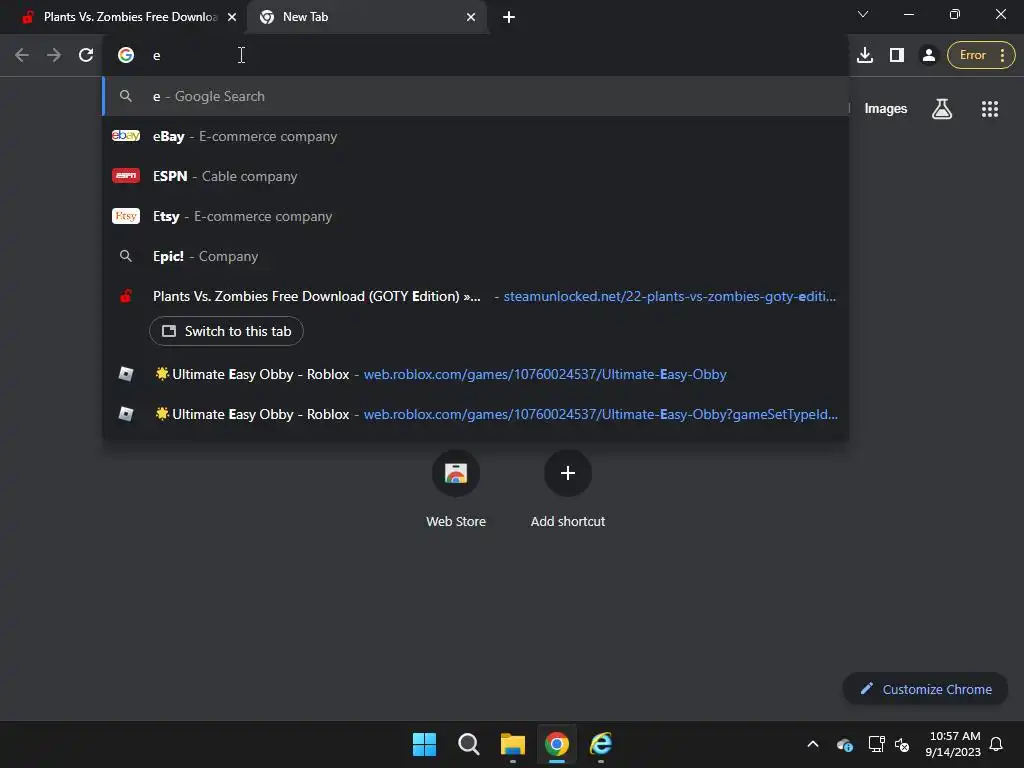Open first Ultimate Easy Obby Roblox suggestion
This screenshot has height=768, width=1024.
tap(475, 374)
